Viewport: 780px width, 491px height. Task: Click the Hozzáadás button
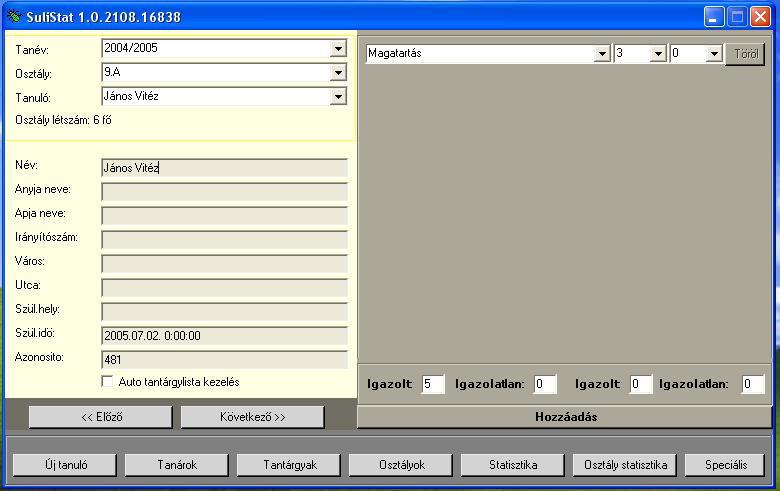565,416
